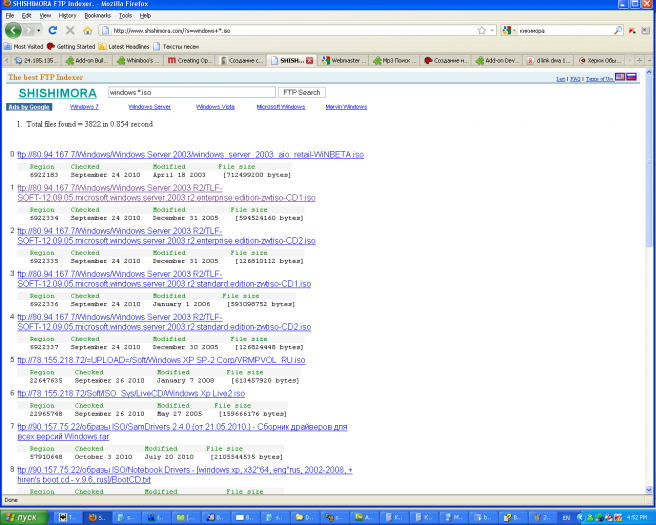Open the back/forward history dropdown arrow
Viewport: 656px width, 525px height.
point(38,30)
